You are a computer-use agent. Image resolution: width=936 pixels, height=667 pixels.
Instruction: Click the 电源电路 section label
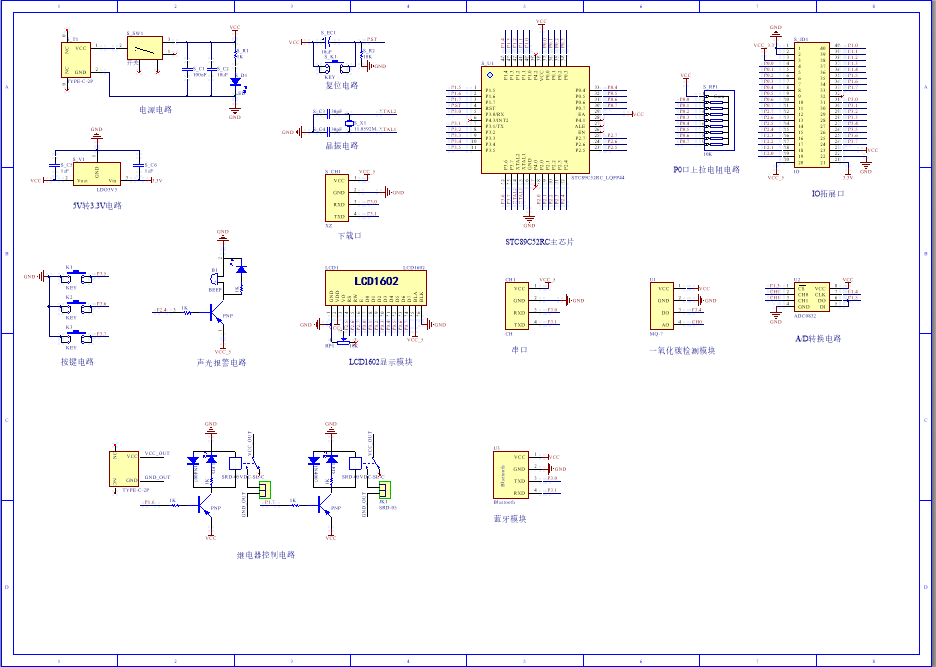[x=155, y=110]
